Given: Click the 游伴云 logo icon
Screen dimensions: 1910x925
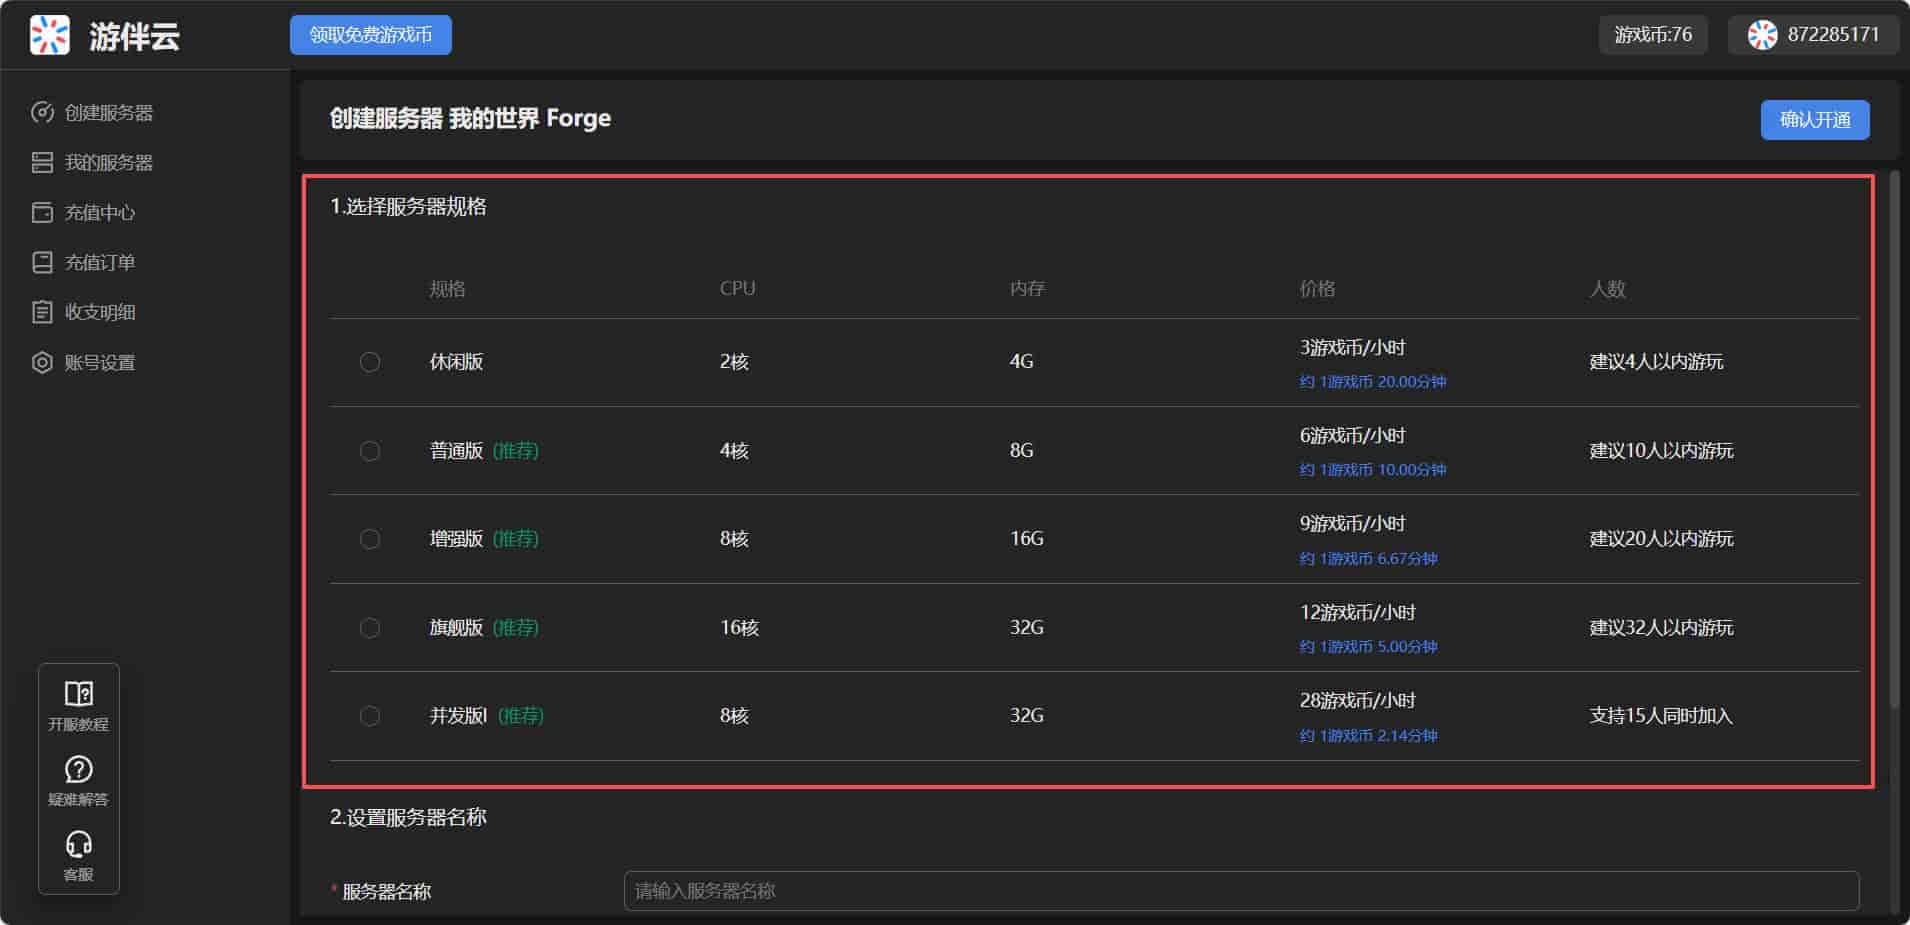Looking at the screenshot, I should coord(50,35).
